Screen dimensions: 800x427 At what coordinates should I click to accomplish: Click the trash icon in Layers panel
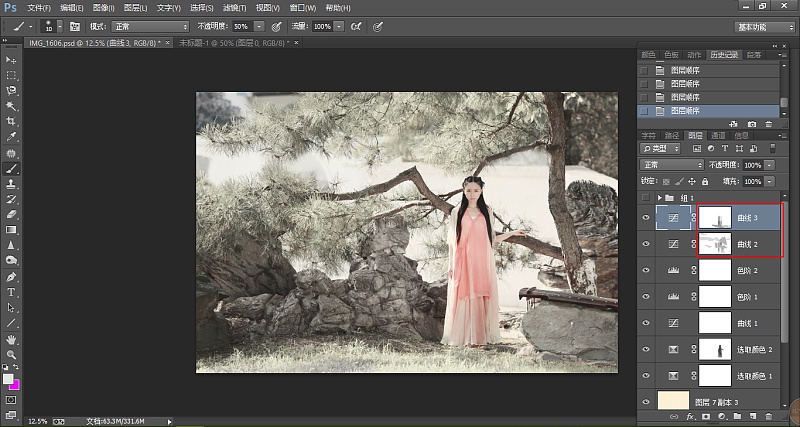coord(769,416)
